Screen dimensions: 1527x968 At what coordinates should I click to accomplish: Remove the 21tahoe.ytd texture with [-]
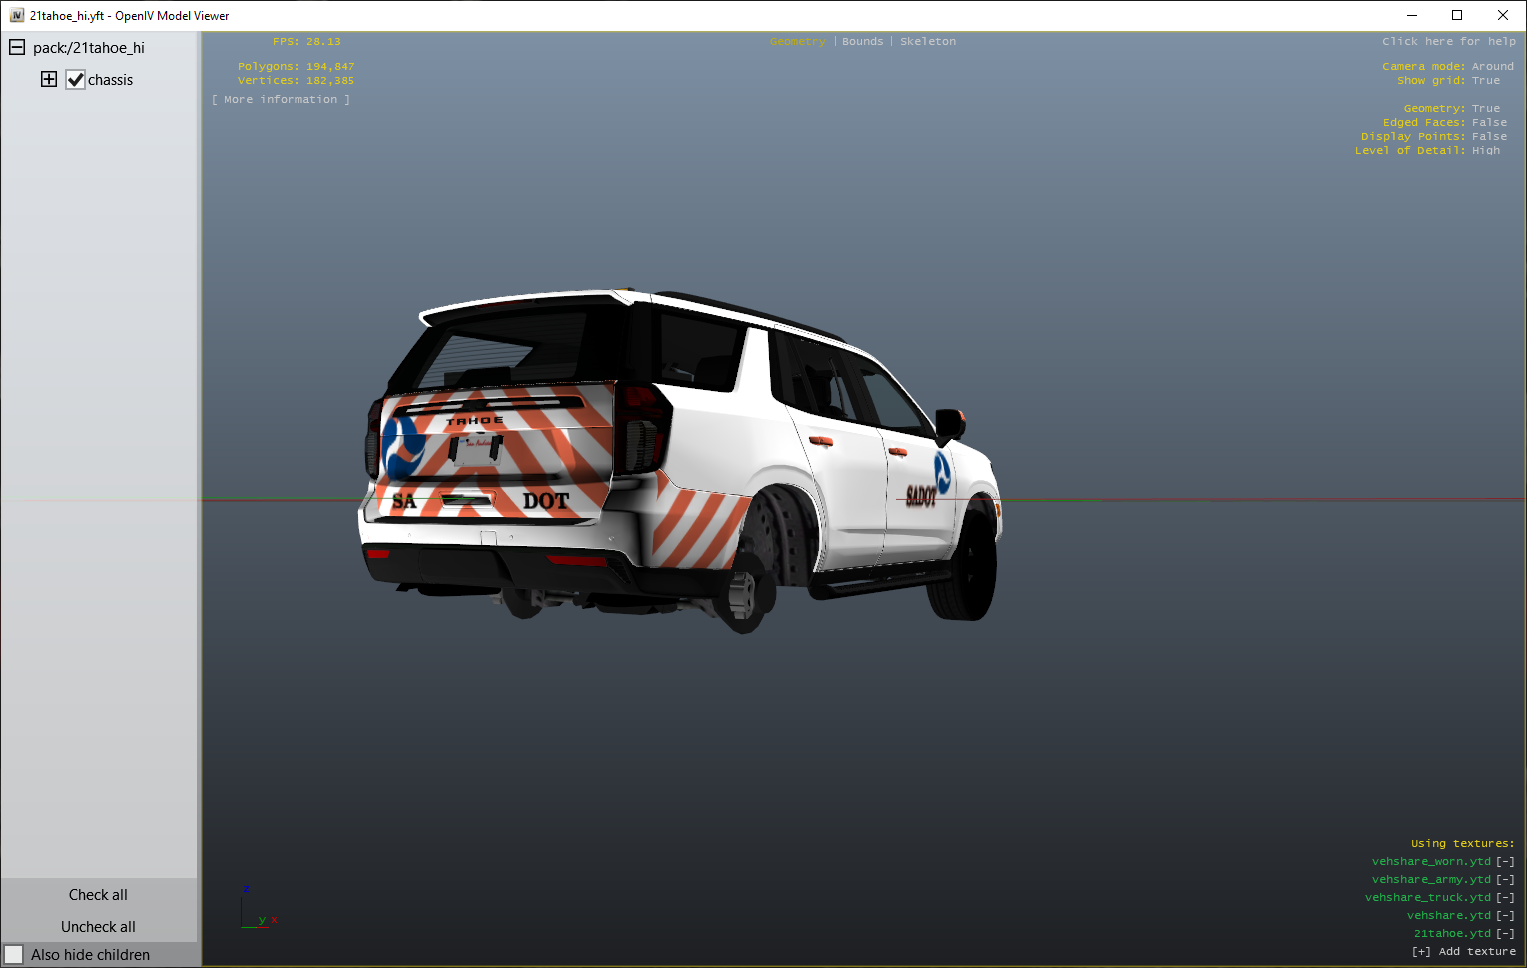[x=1505, y=934]
